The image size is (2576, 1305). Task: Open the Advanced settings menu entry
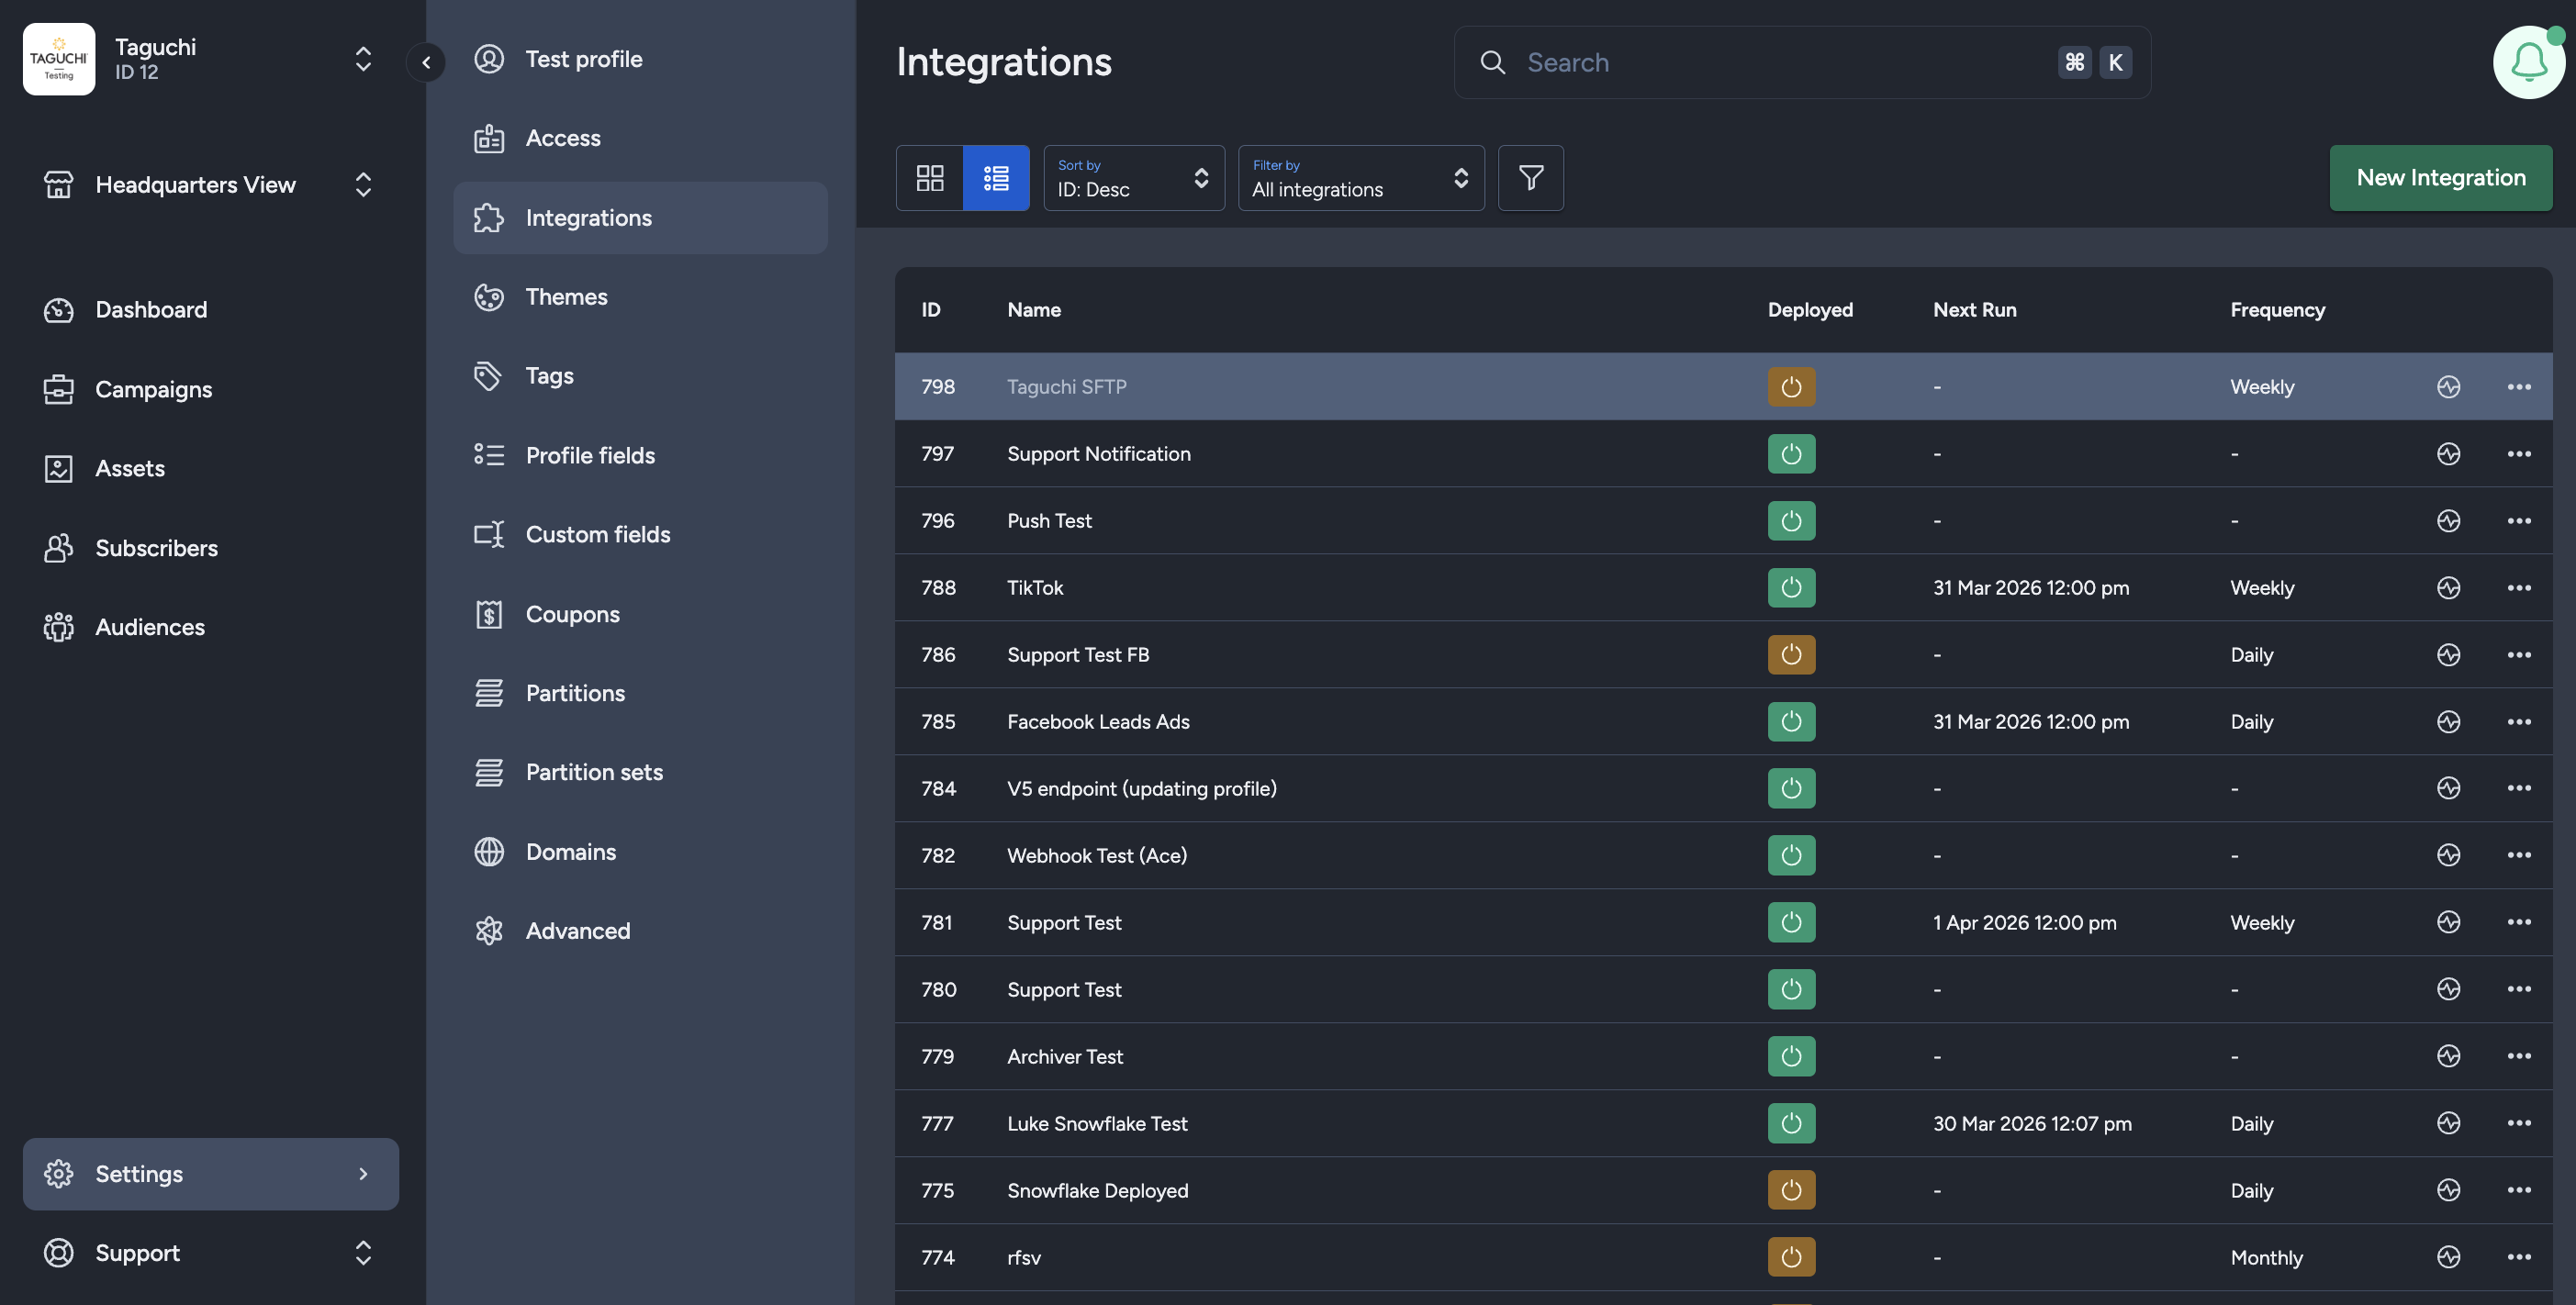click(578, 930)
